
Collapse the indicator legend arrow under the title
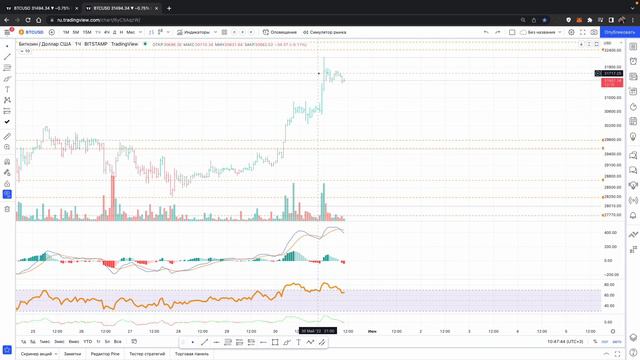(22, 51)
